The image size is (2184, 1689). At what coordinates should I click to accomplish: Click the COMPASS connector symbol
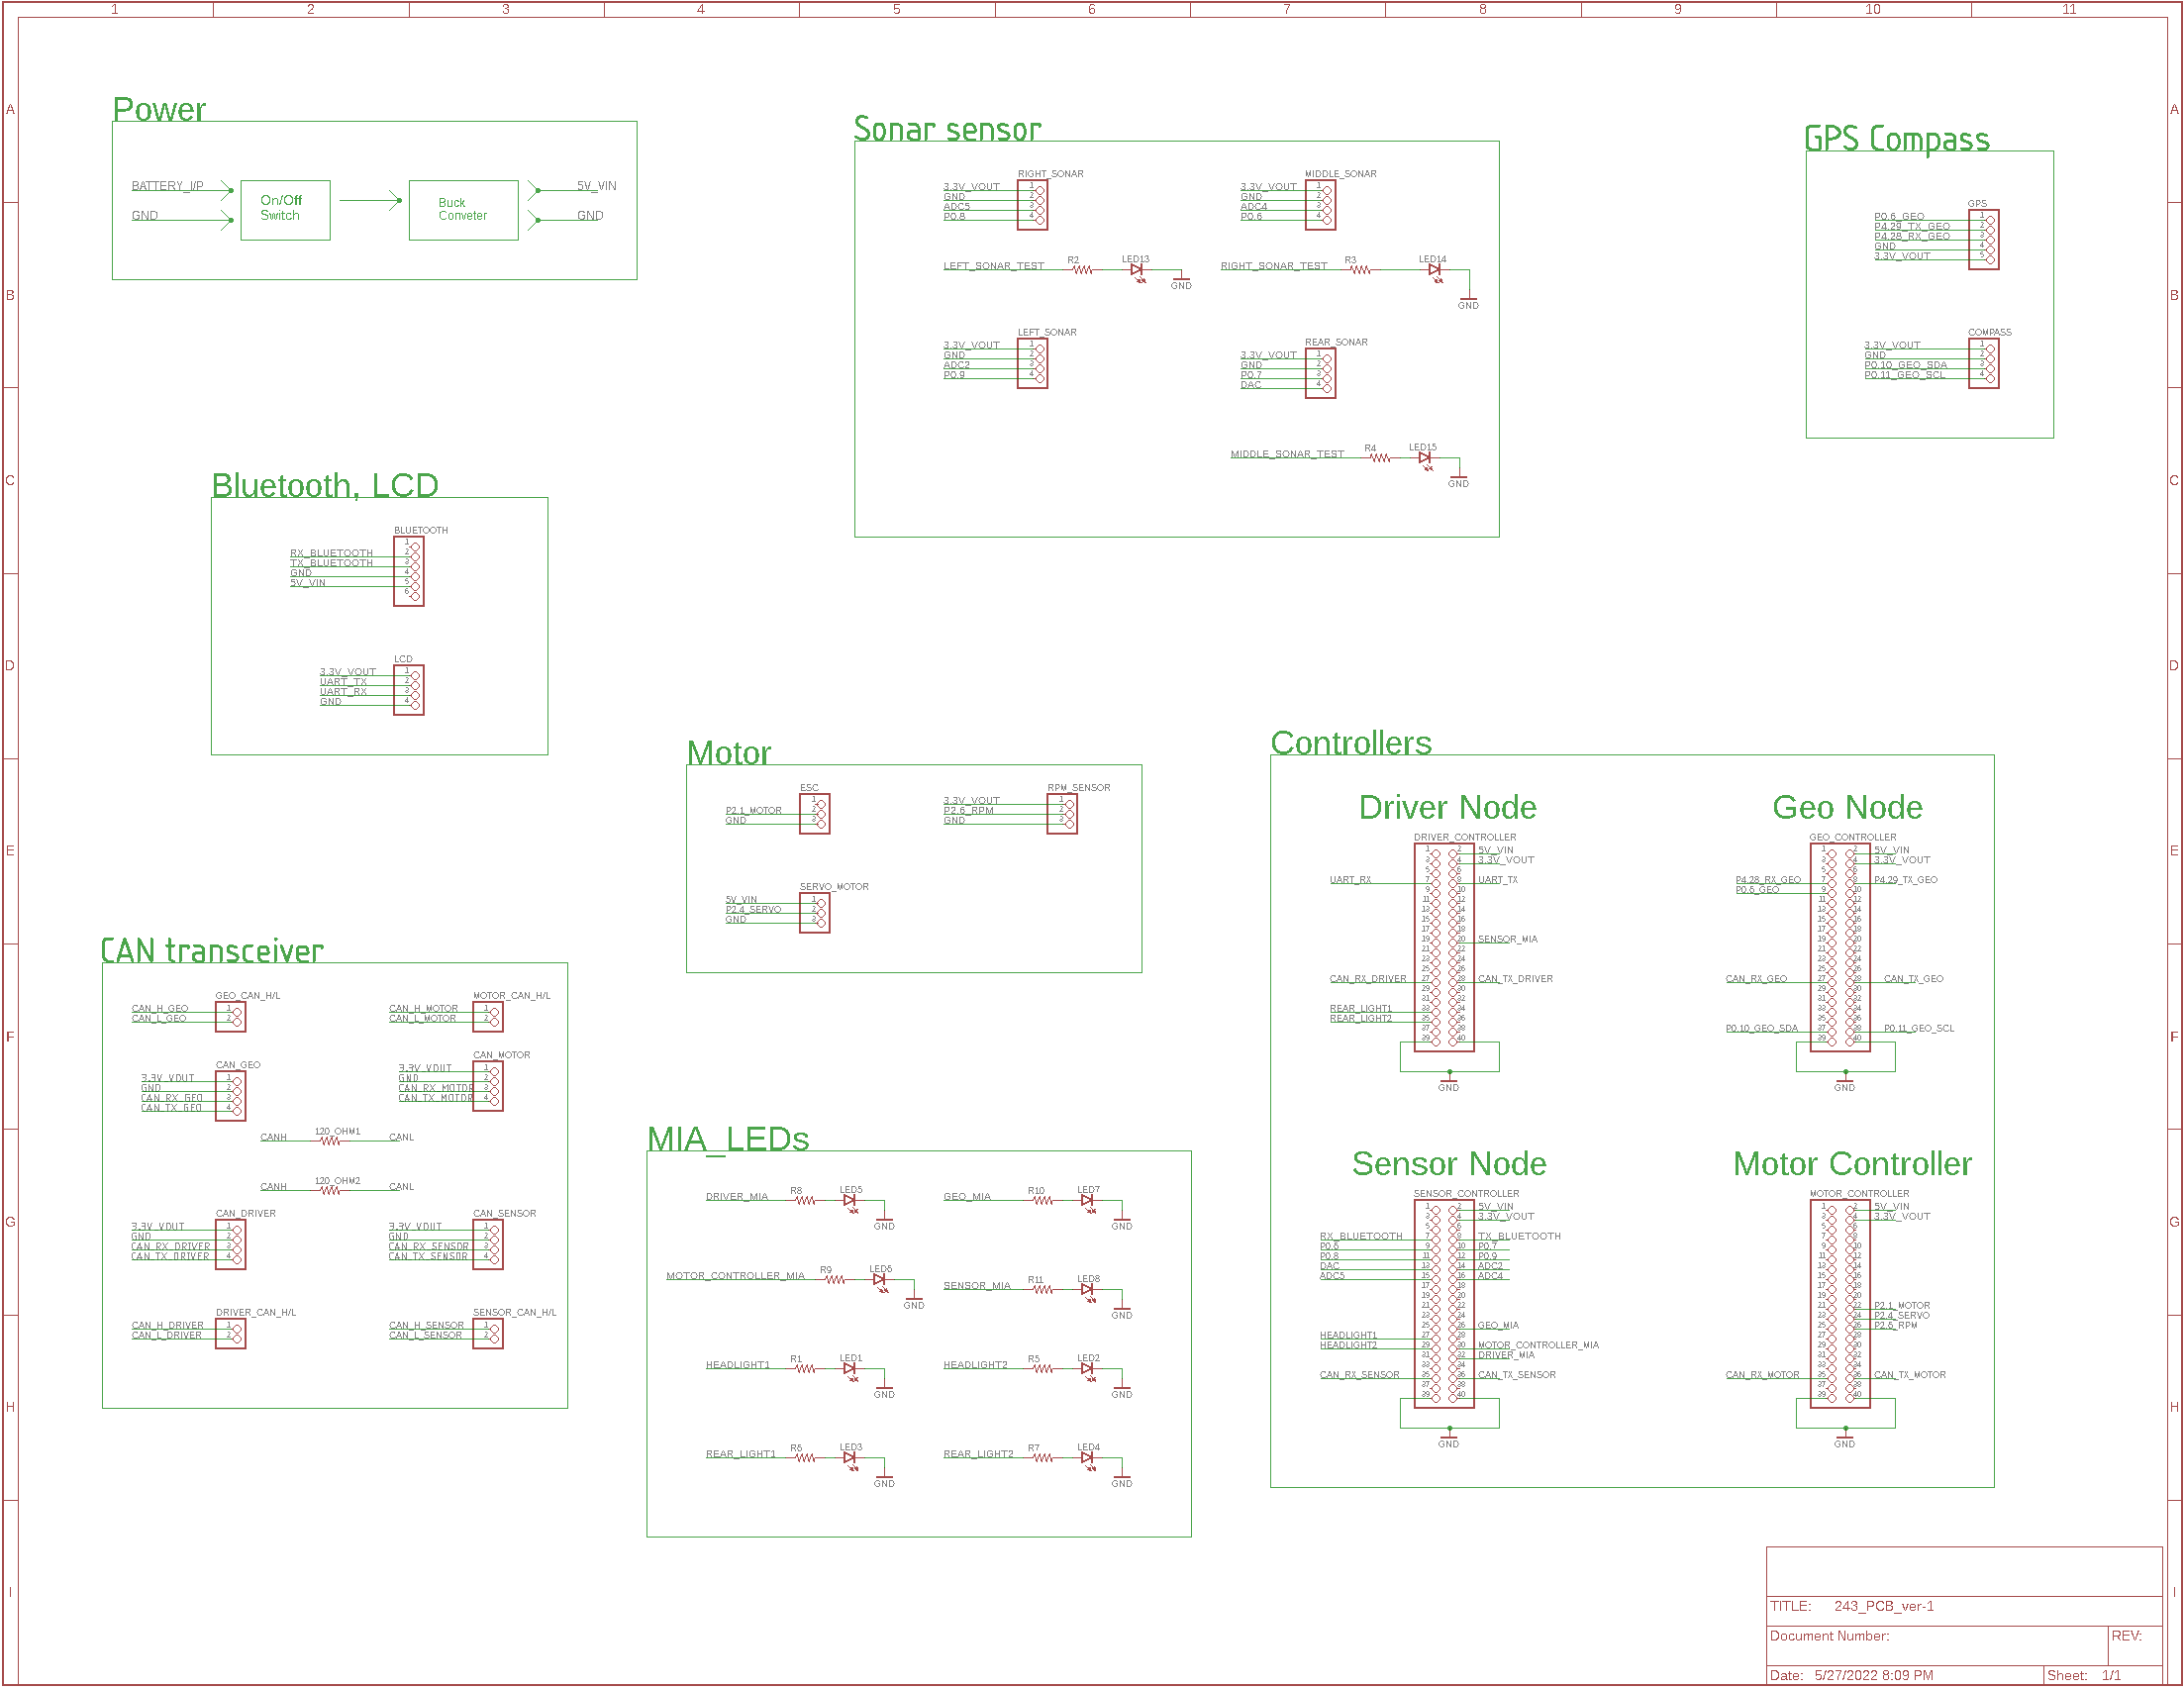(1983, 363)
